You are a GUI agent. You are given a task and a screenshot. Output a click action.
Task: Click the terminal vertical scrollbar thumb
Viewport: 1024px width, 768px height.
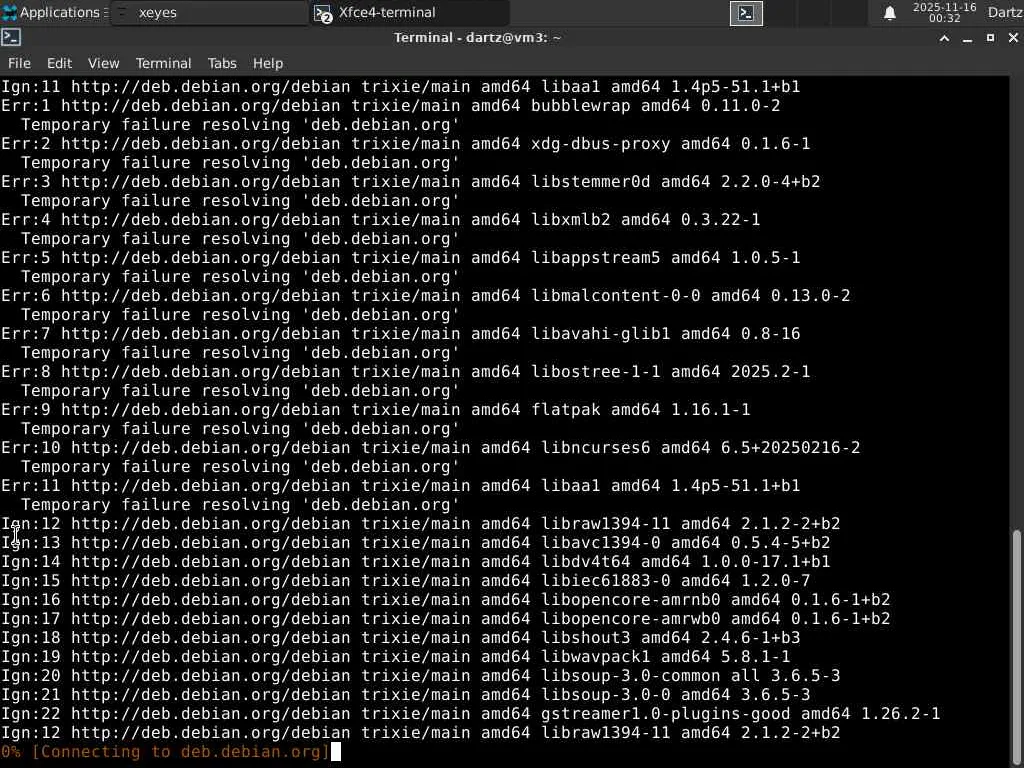(1016, 647)
